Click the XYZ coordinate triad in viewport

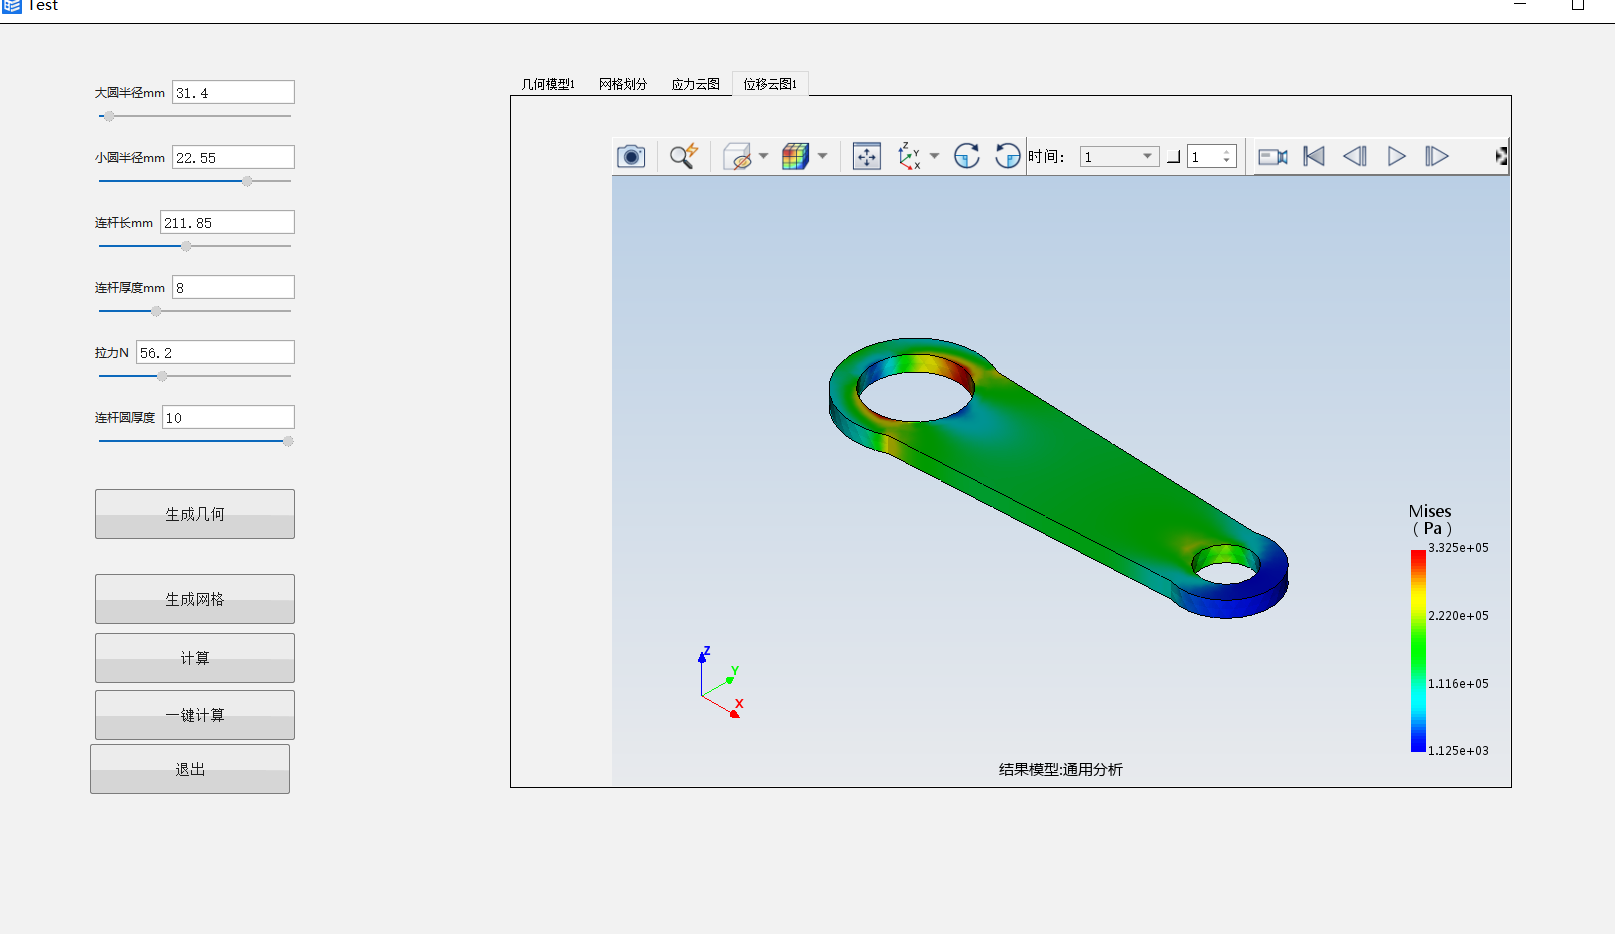coord(720,682)
